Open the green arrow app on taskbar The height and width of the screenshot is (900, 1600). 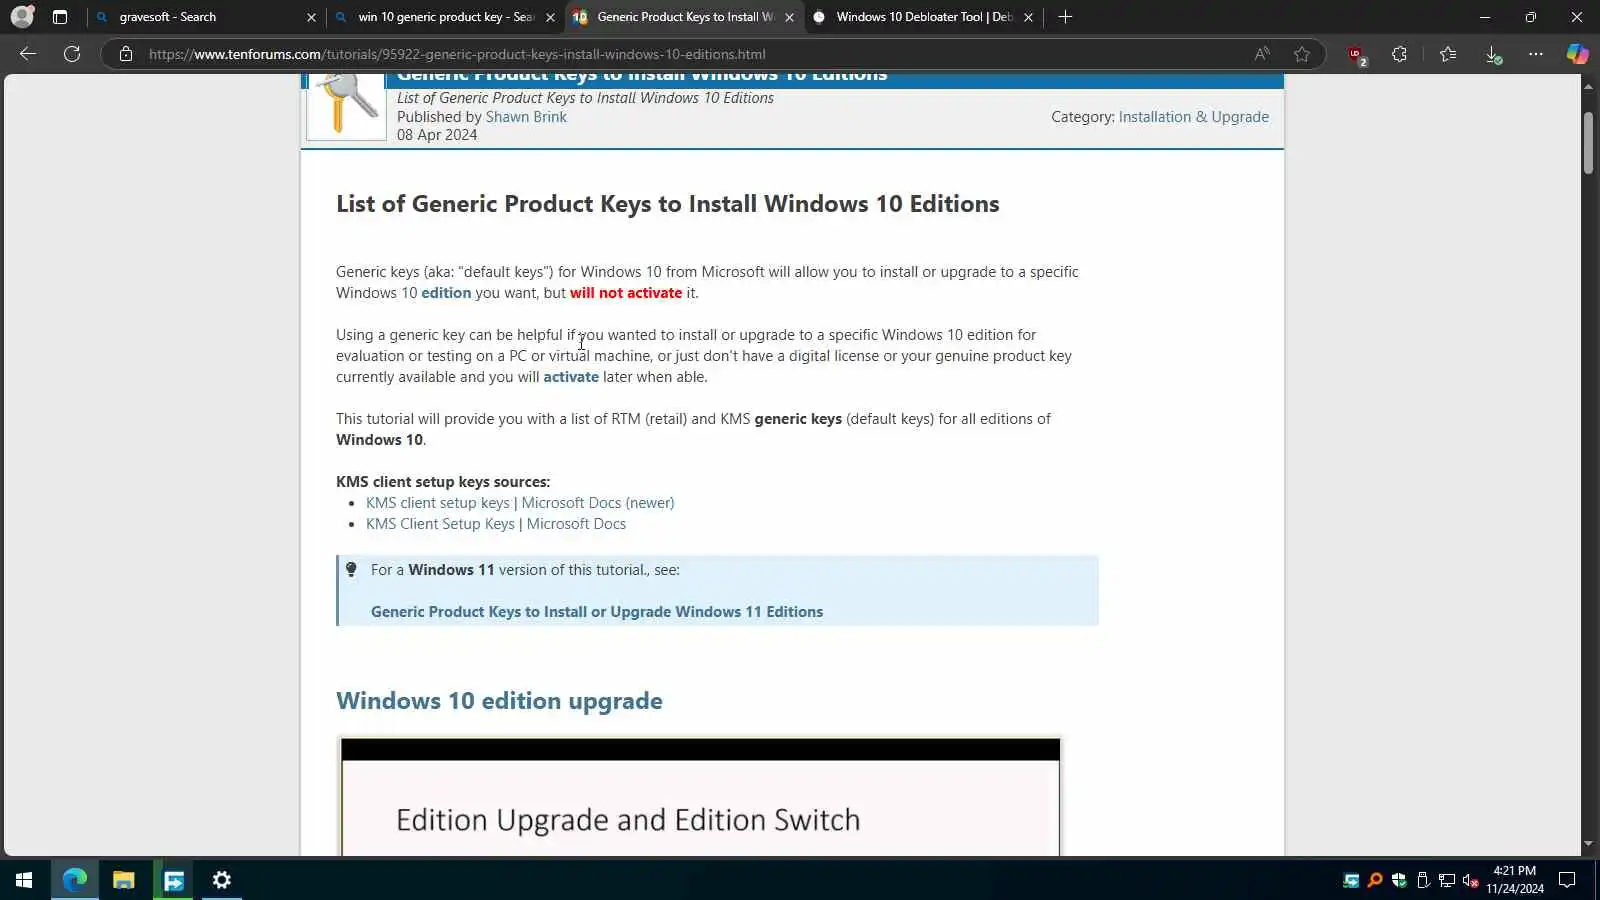[x=174, y=880]
